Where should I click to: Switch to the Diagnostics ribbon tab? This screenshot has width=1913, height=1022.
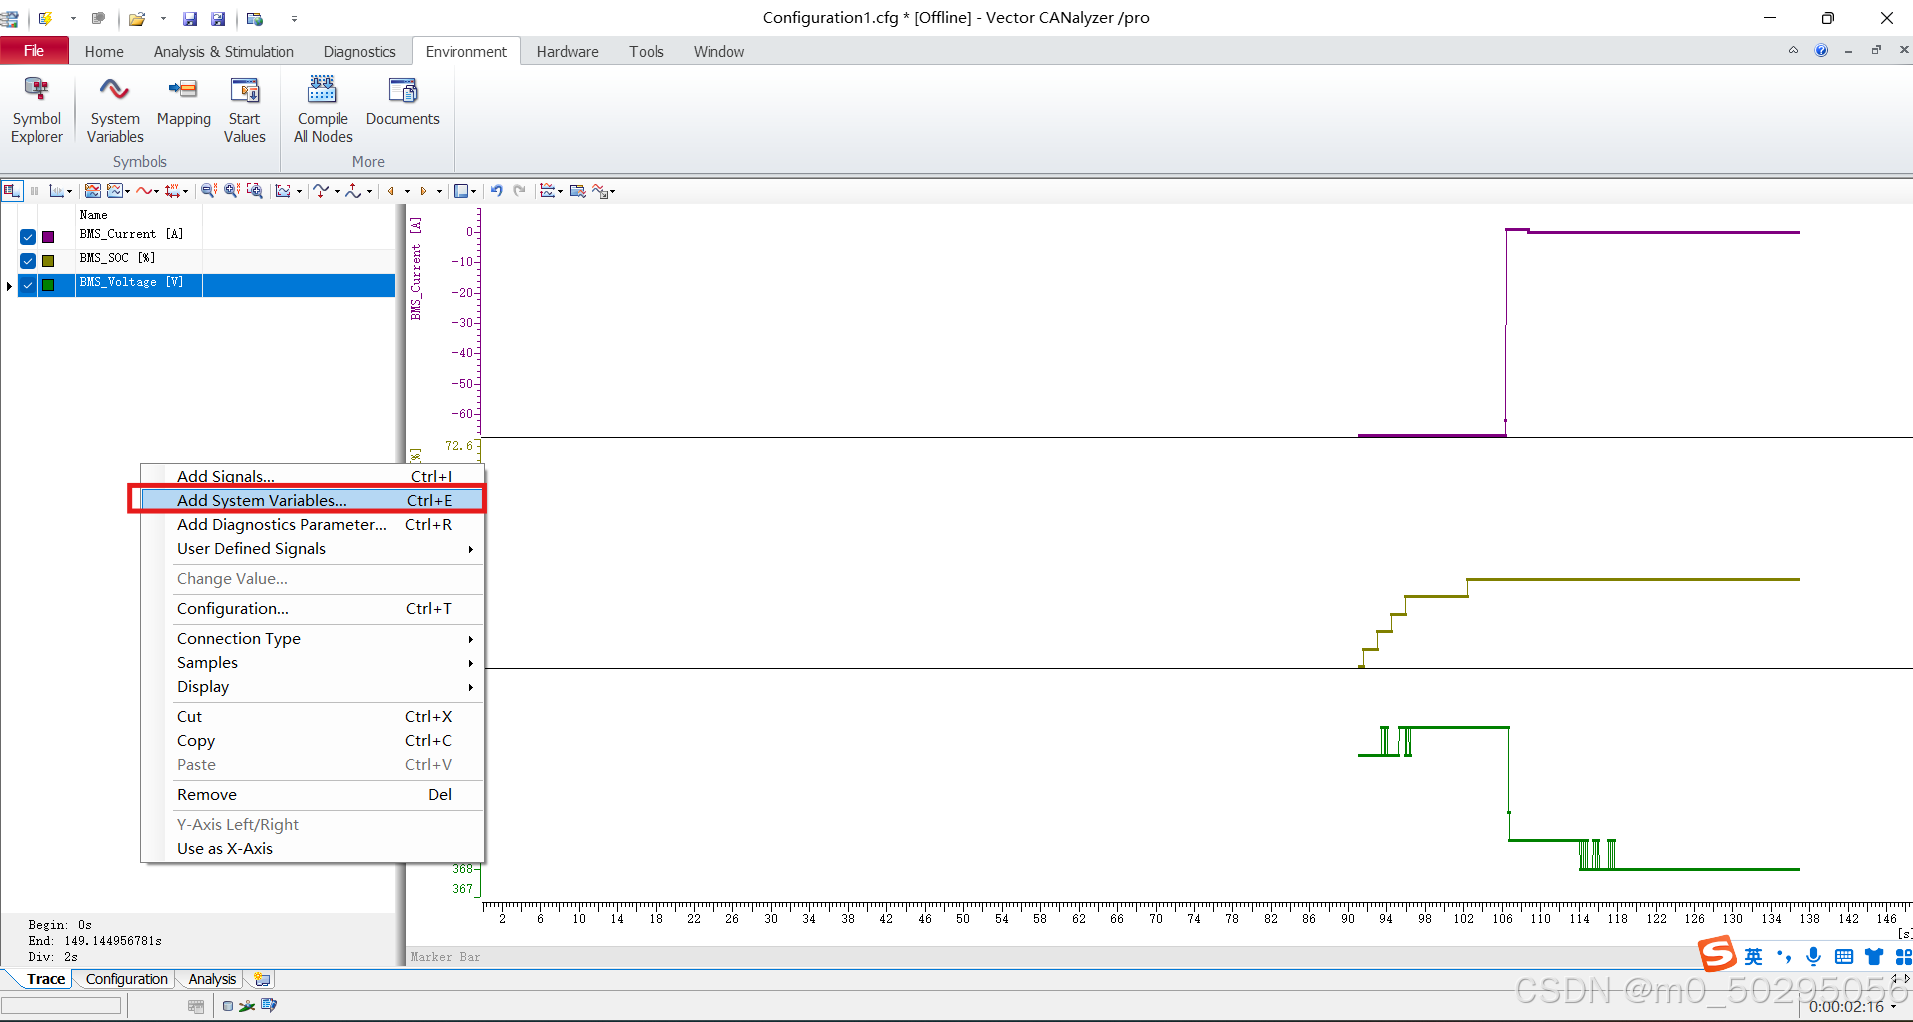point(360,51)
